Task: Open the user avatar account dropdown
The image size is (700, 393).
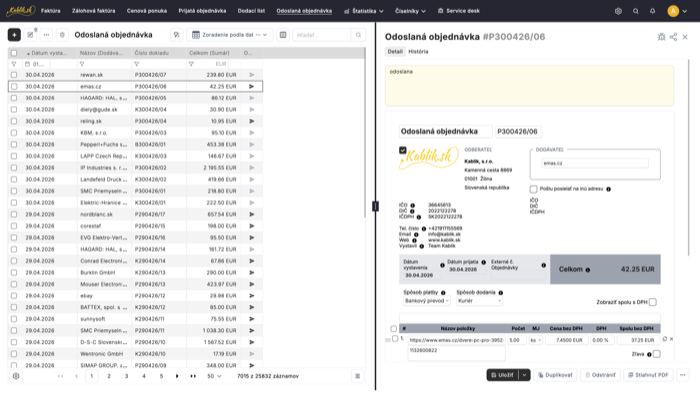Action: click(677, 11)
